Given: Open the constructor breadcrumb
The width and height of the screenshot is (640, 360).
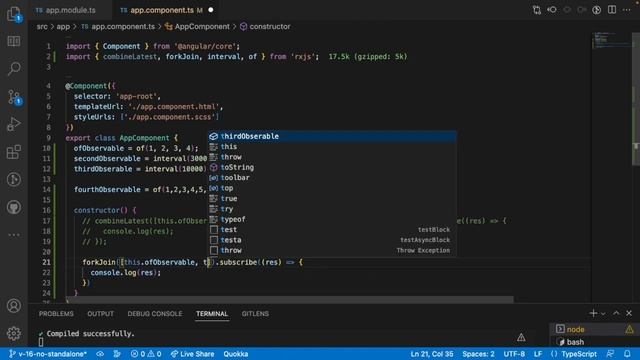Looking at the screenshot, I should pos(265,27).
